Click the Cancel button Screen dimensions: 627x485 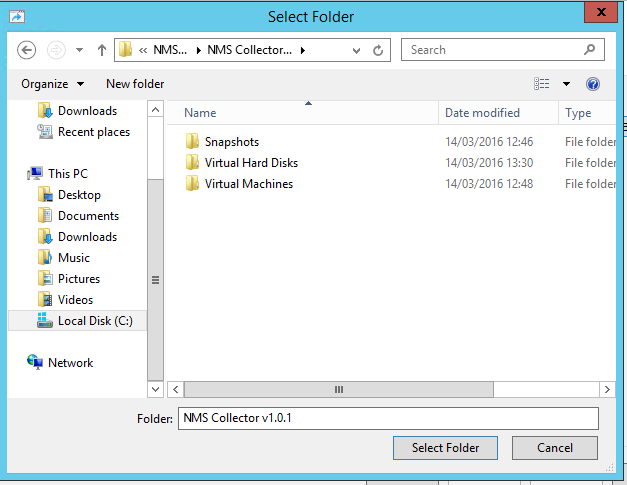tap(555, 448)
